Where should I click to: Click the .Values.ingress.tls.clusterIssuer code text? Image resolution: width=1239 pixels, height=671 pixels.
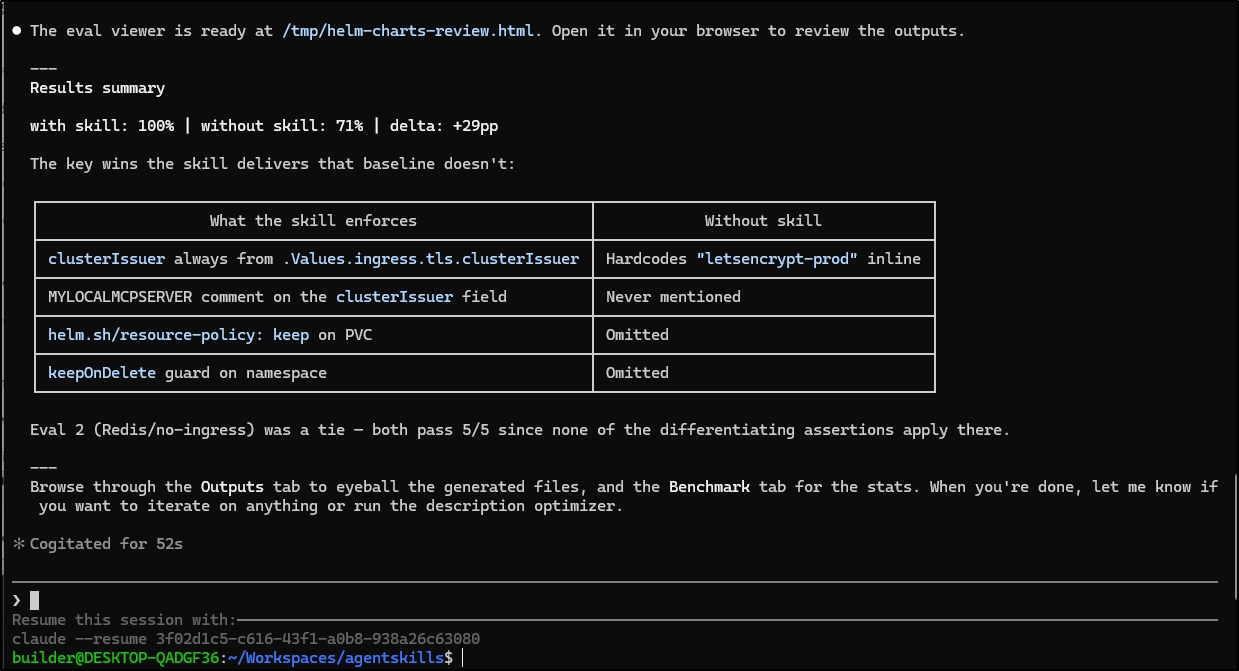point(430,259)
